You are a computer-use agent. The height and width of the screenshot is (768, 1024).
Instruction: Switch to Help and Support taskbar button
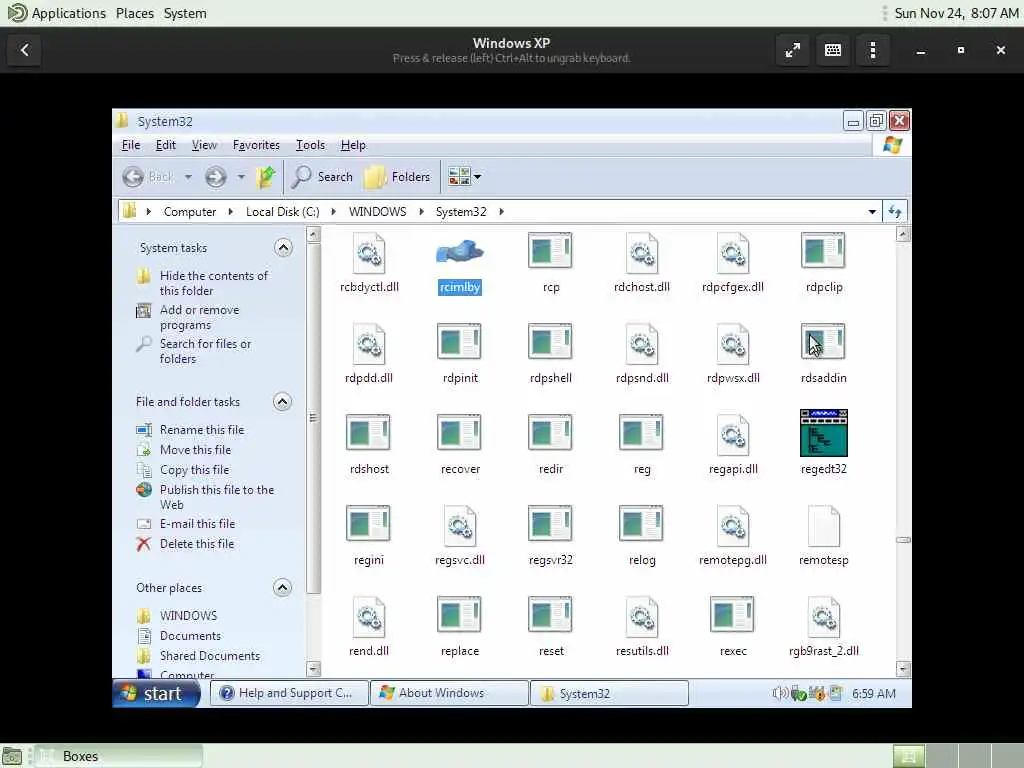coord(289,694)
